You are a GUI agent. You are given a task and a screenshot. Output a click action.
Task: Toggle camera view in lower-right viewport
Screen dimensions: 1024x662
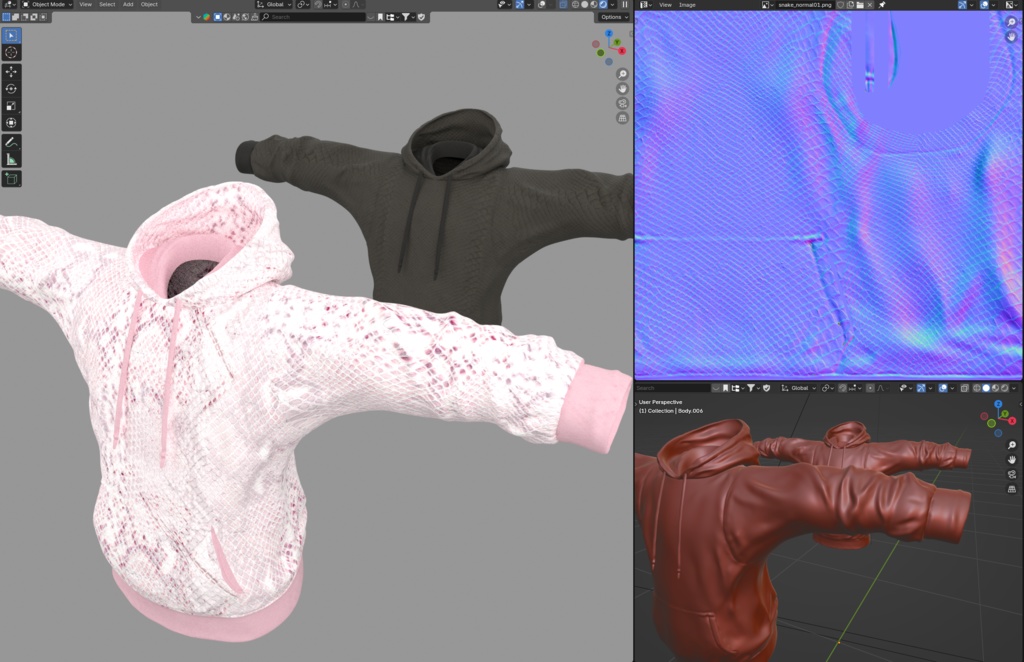[x=1012, y=475]
